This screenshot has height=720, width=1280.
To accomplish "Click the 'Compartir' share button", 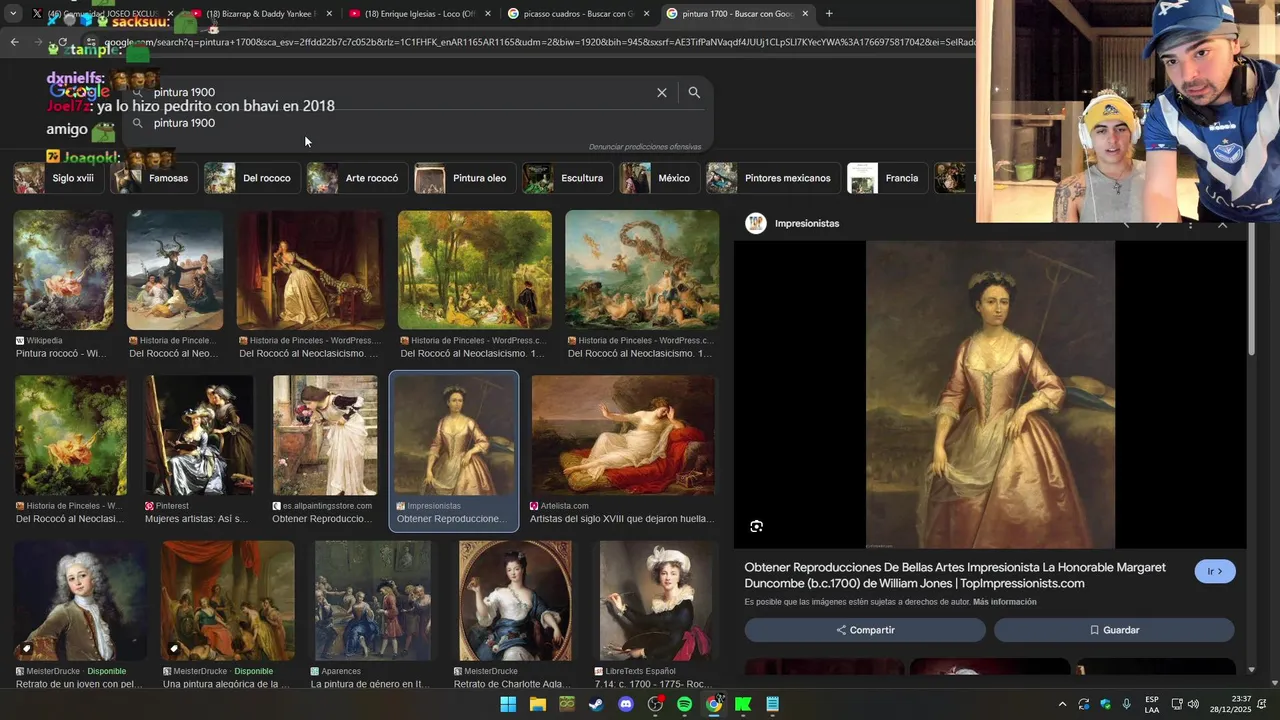I will click(x=865, y=630).
